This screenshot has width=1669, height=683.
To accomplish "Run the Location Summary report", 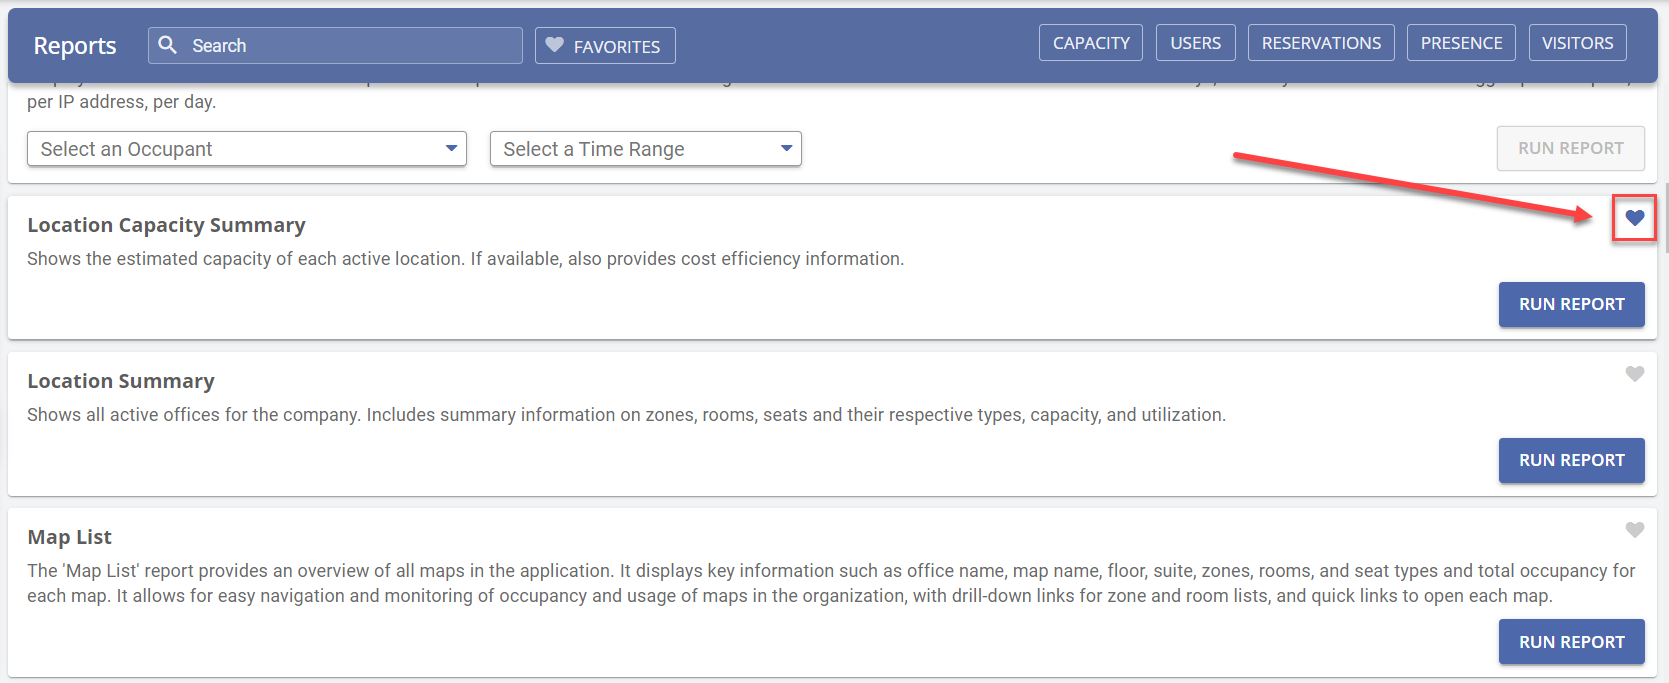I will [x=1572, y=460].
